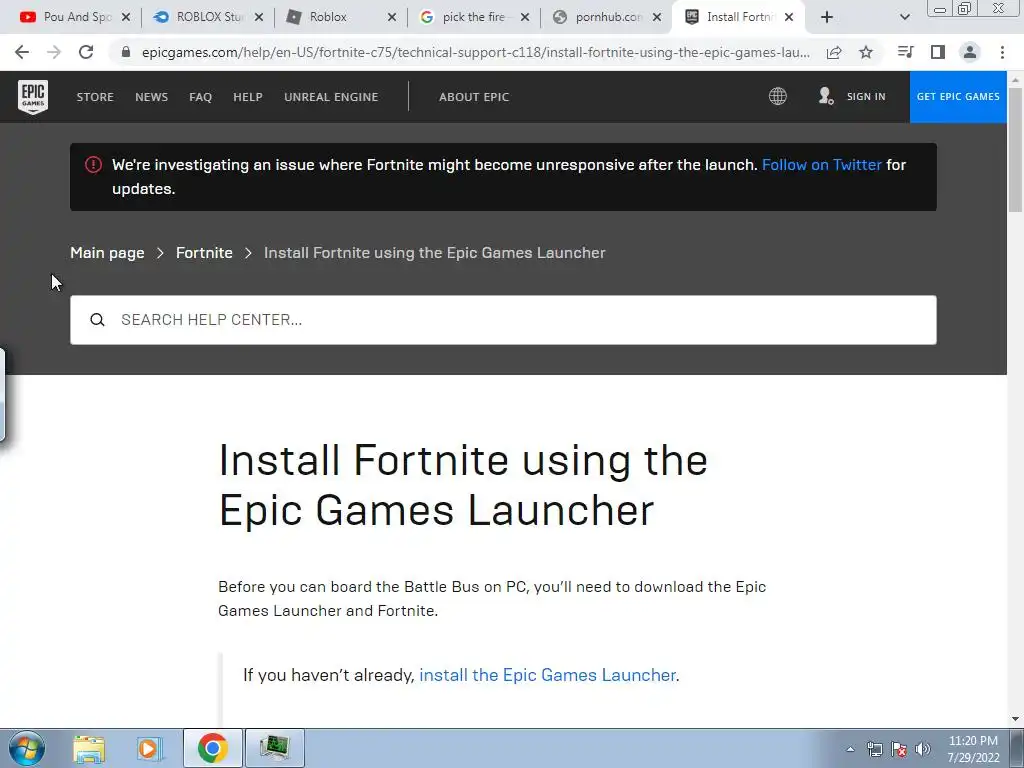Click the red alert icon in the banner
This screenshot has width=1024, height=768.
[93, 165]
